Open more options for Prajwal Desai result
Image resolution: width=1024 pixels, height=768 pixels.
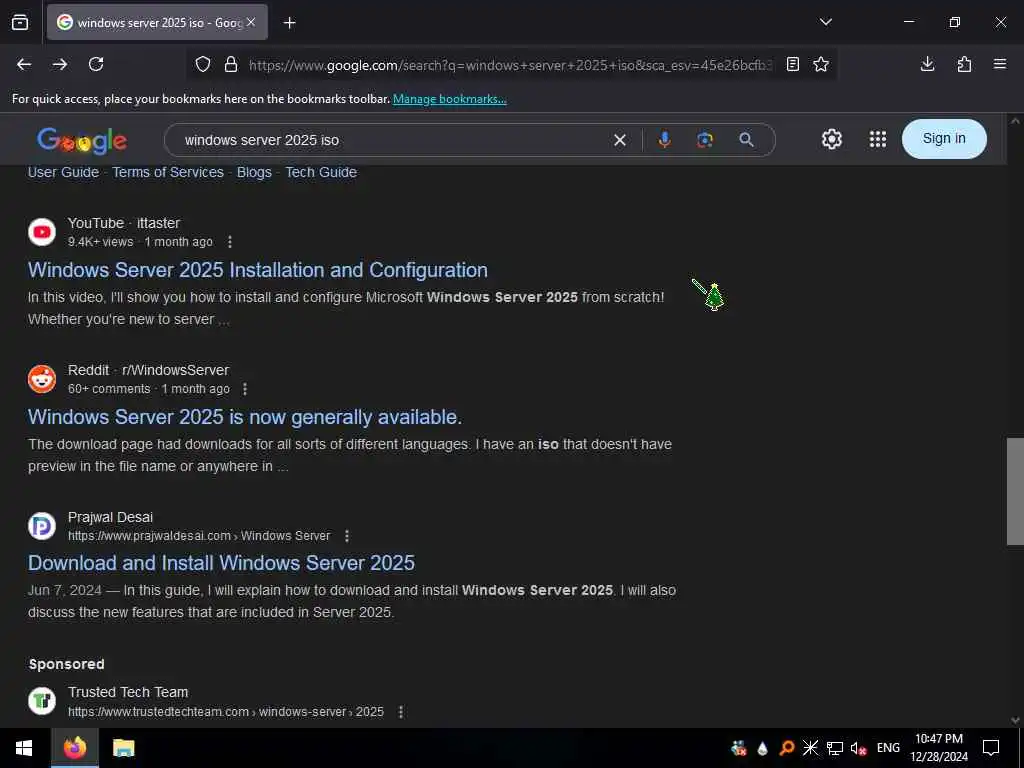(x=347, y=536)
